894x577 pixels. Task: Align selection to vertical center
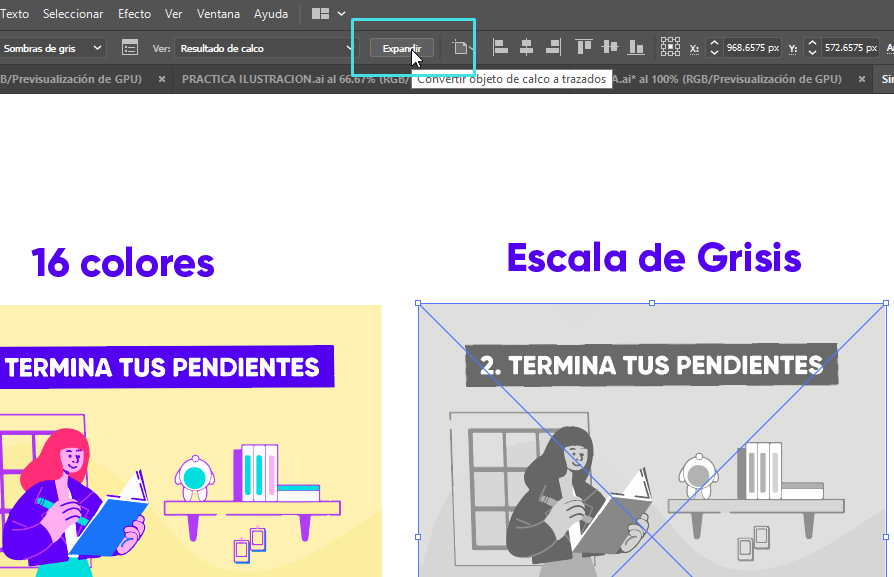click(609, 47)
